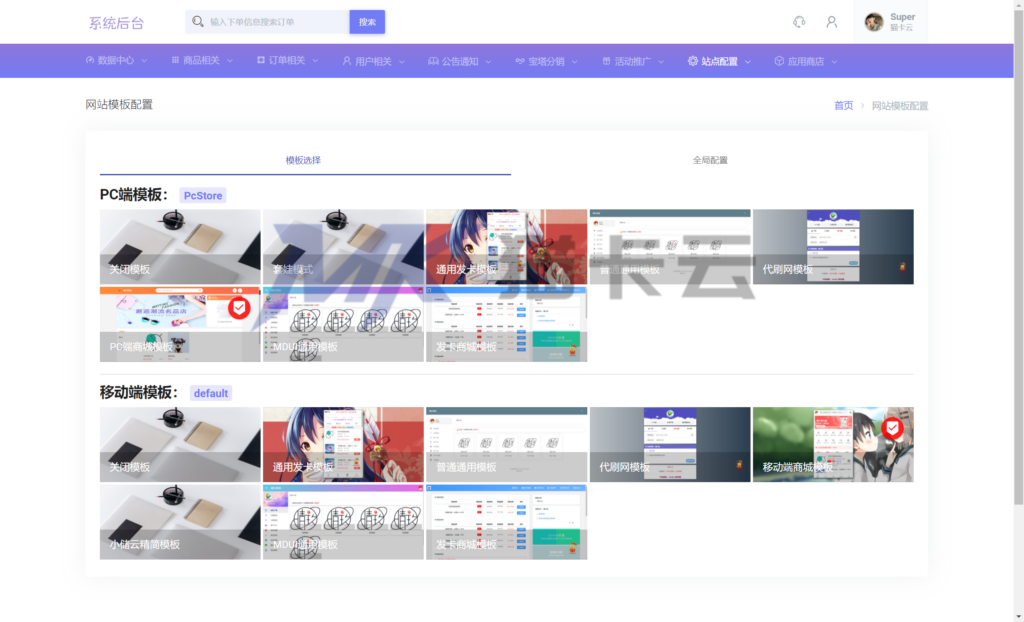Screen dimensions: 1024x622
Task: Select PC端商城模板 thumbnail
Action: [x=180, y=324]
